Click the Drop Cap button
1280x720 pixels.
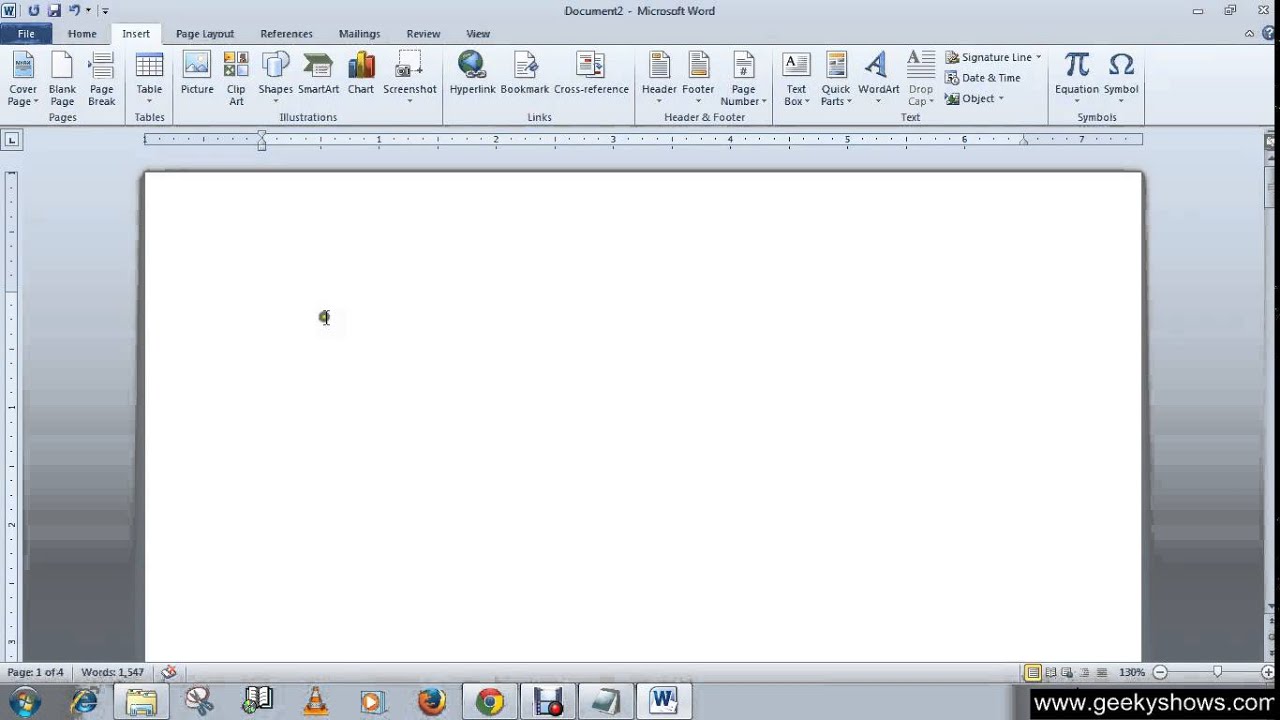(x=920, y=79)
